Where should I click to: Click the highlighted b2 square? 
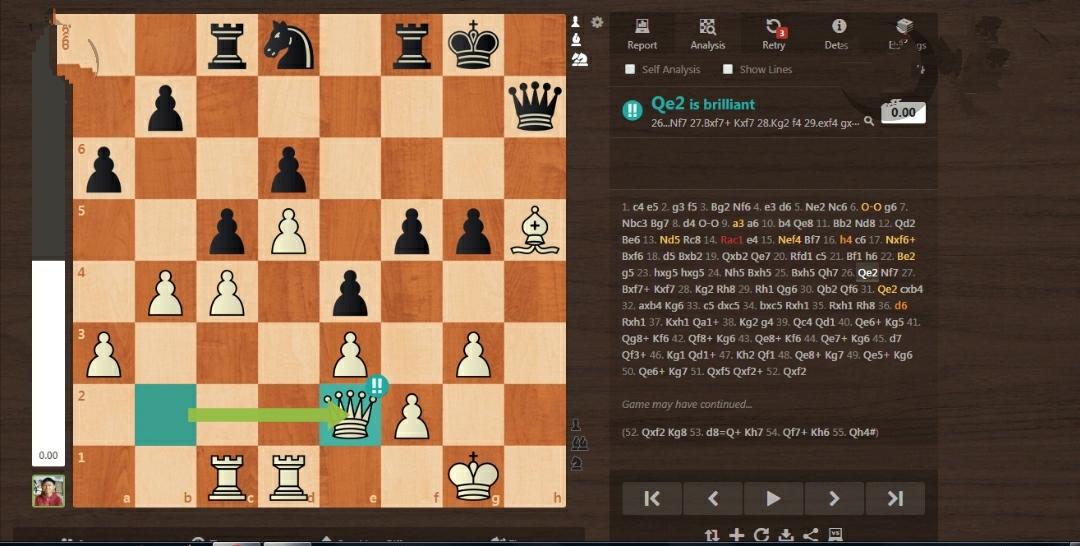click(165, 414)
